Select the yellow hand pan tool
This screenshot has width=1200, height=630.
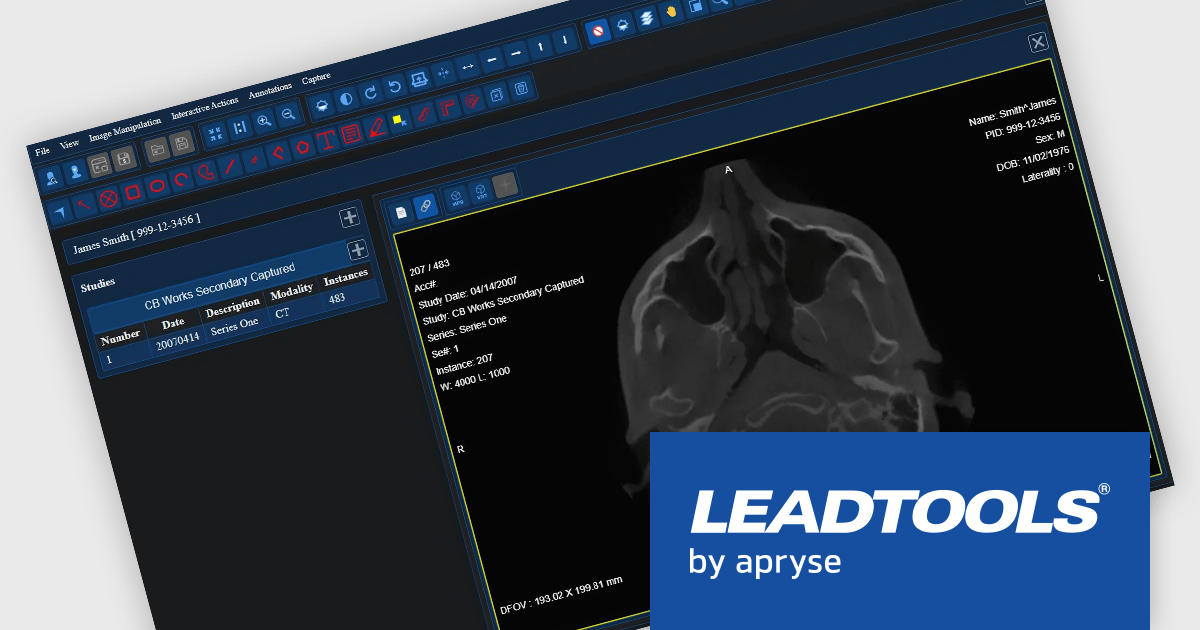(671, 12)
